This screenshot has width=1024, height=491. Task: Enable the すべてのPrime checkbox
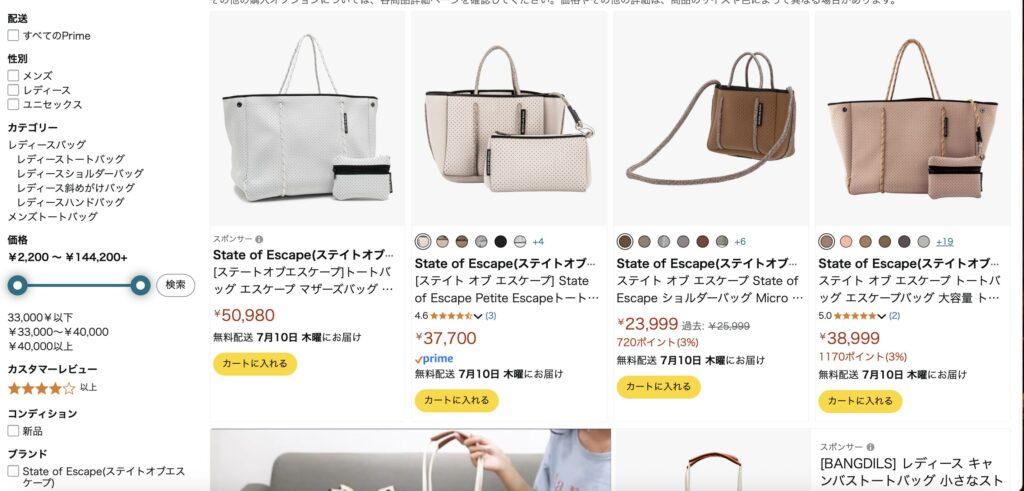[13, 35]
